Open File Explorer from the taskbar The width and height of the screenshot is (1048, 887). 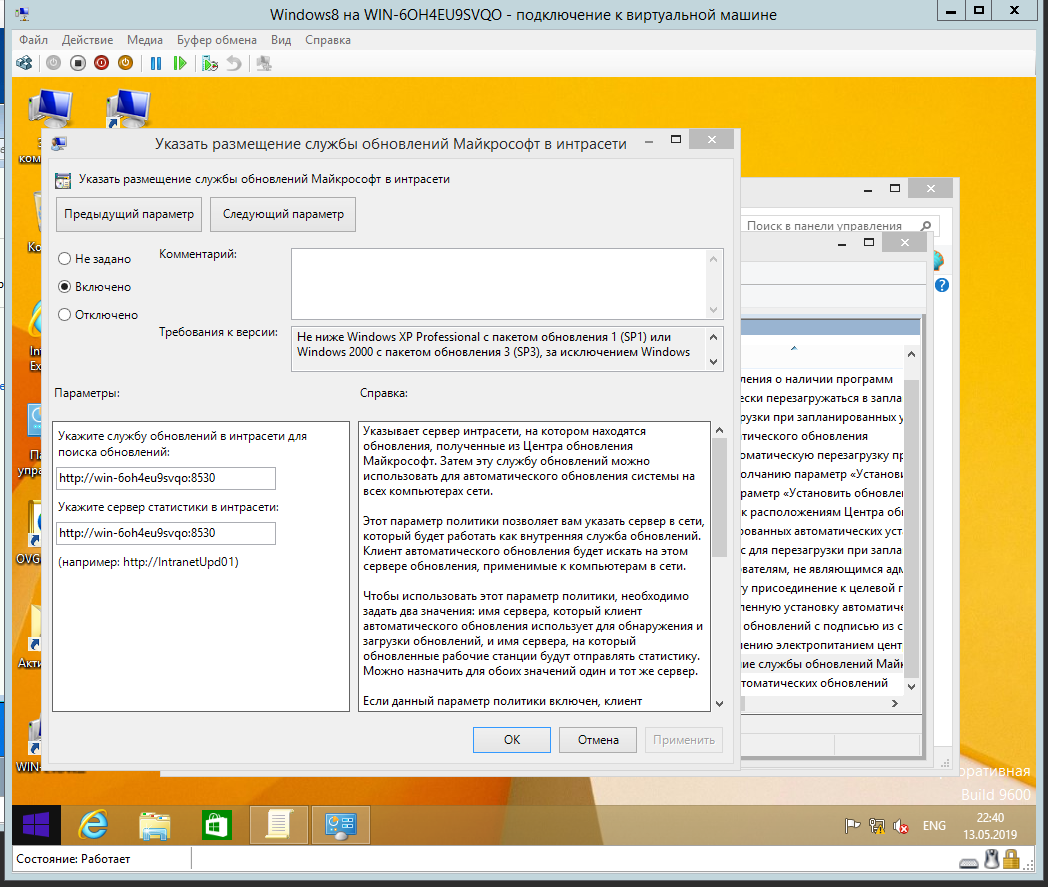point(154,826)
